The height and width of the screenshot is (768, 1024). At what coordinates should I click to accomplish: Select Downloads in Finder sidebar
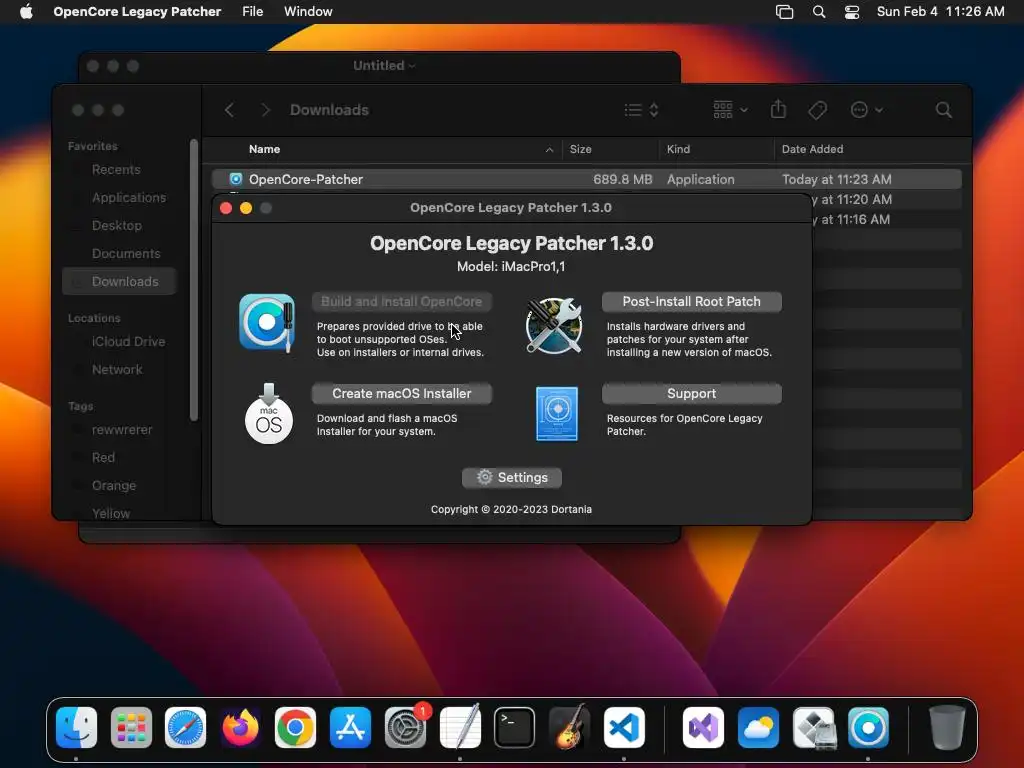pyautogui.click(x=119, y=281)
